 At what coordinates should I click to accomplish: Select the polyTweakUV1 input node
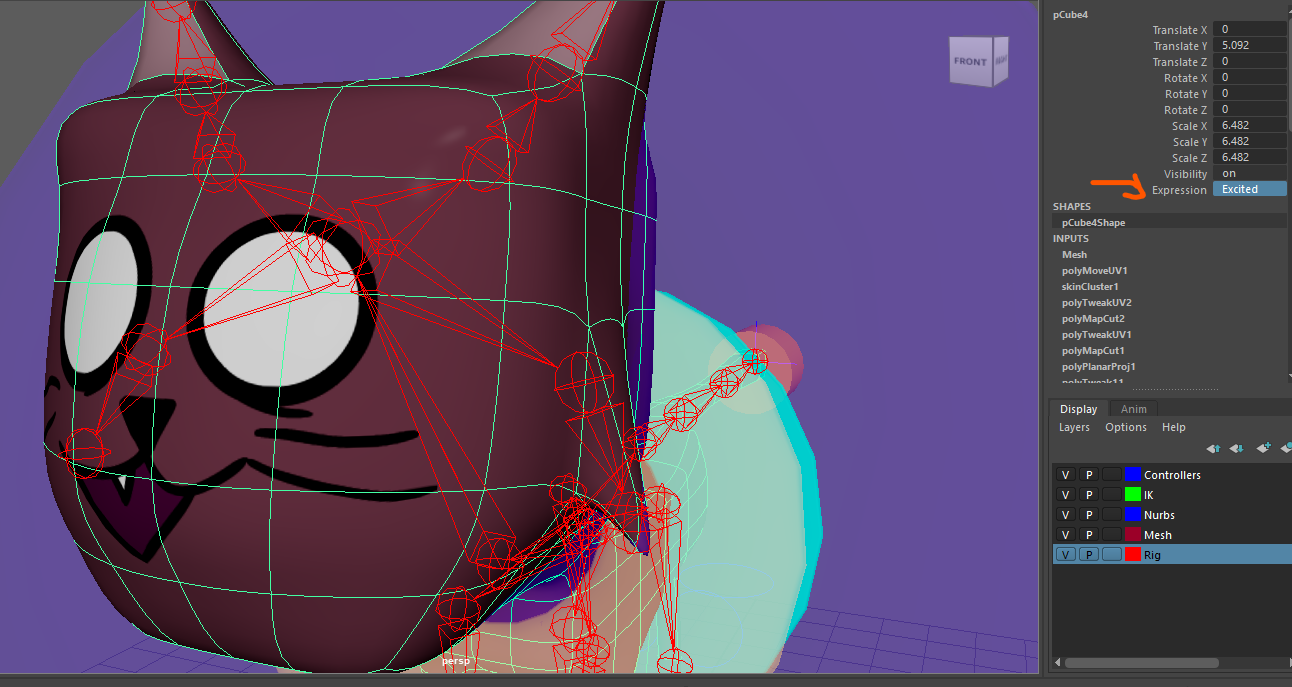pyautogui.click(x=1096, y=334)
